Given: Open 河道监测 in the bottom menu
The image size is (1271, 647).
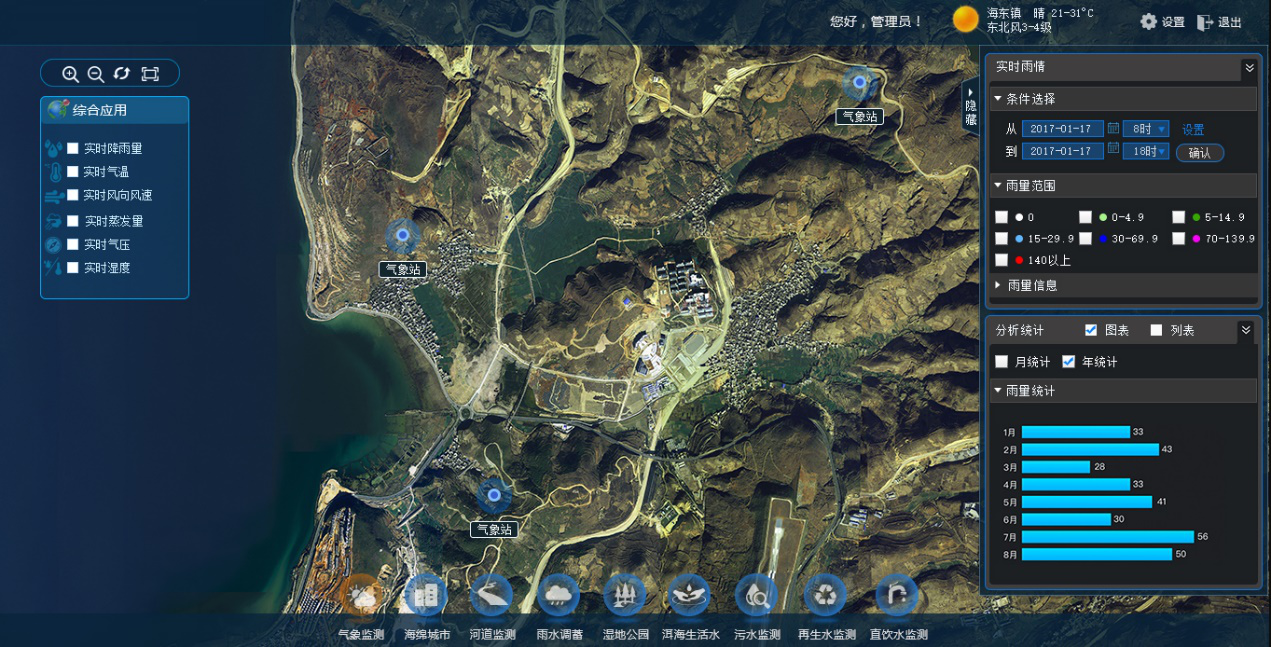Looking at the screenshot, I should pos(492,596).
